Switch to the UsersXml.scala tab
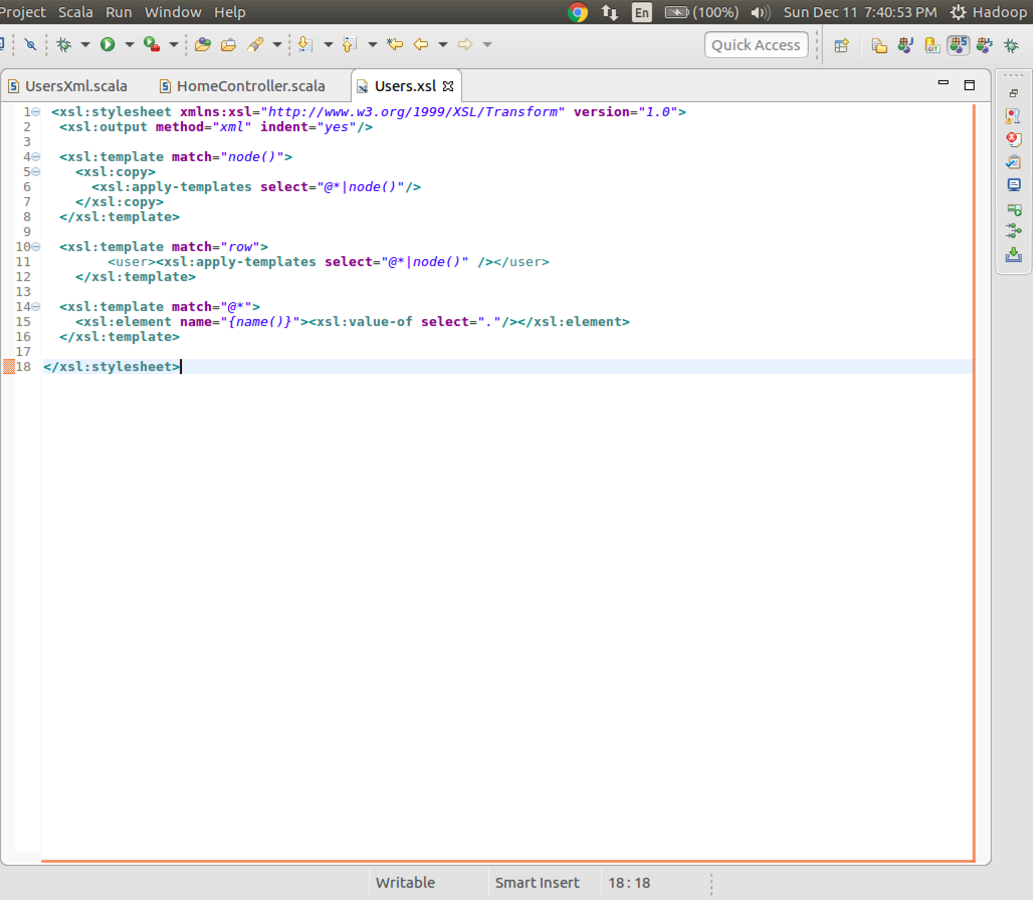This screenshot has width=1033, height=900. coord(69,86)
